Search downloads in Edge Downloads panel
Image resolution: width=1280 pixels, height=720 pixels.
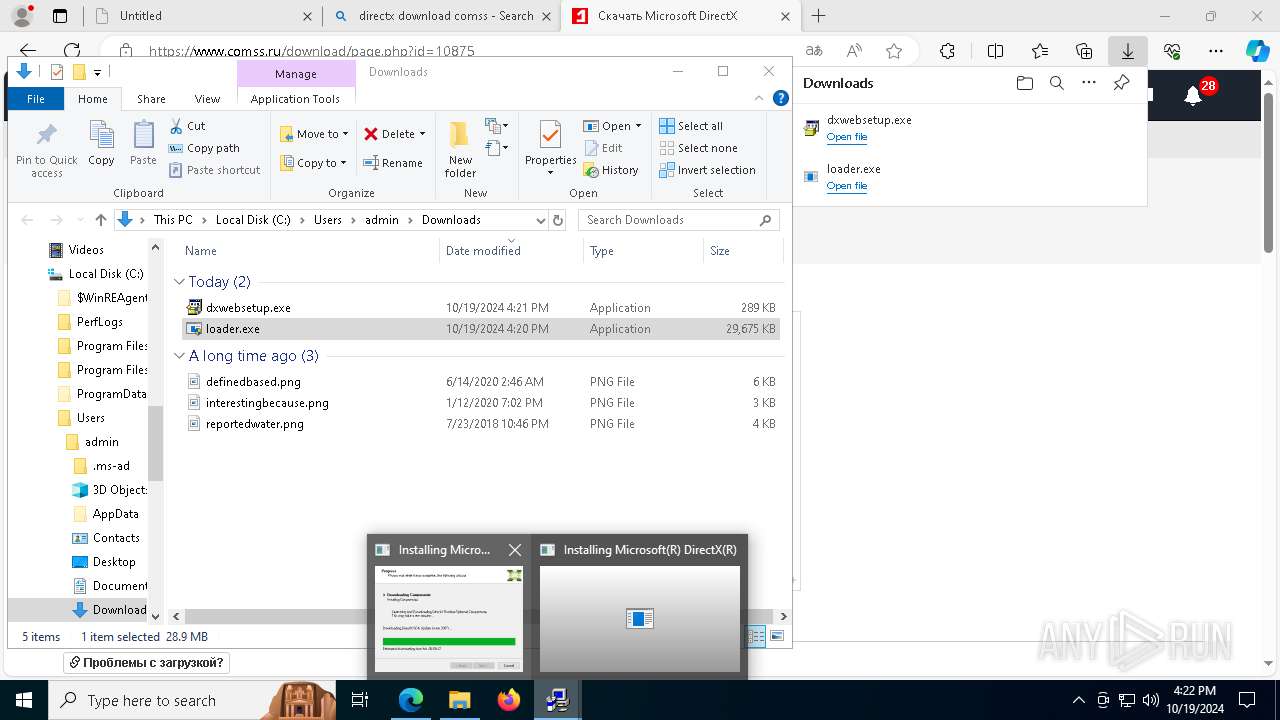[x=1056, y=83]
